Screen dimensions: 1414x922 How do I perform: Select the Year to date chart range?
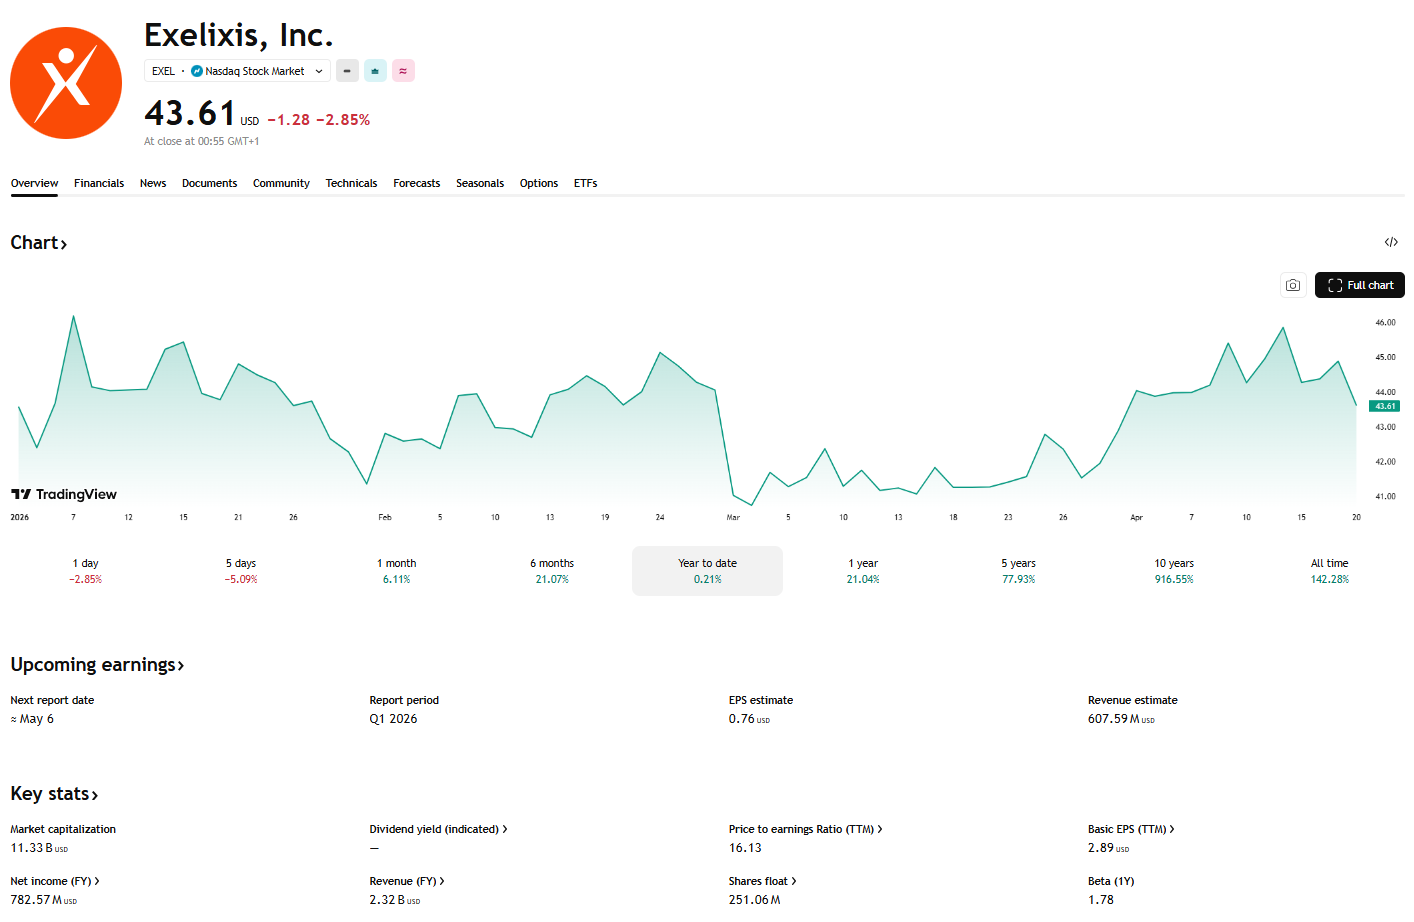[x=708, y=571]
